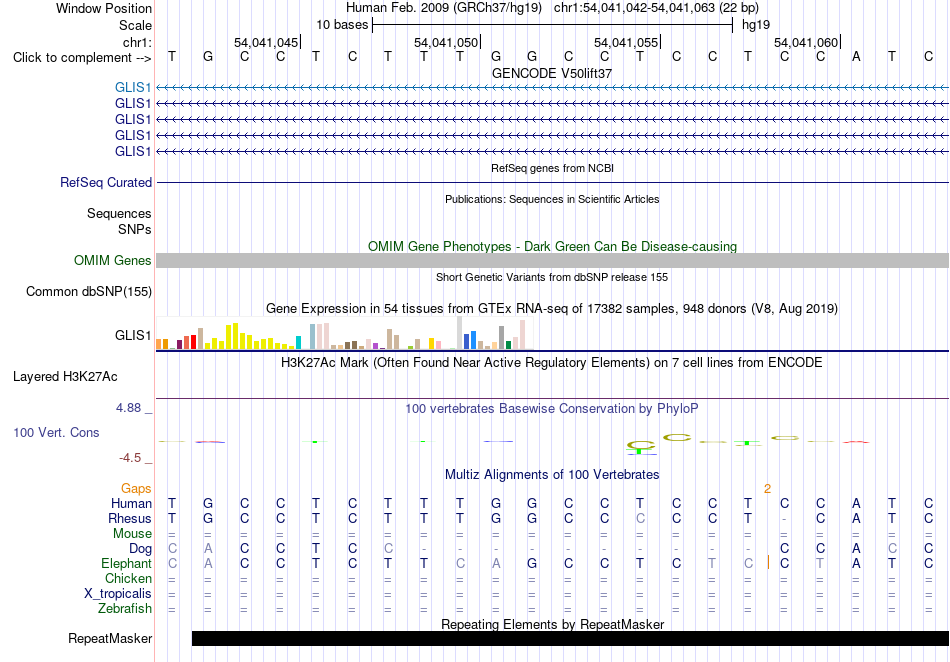The width and height of the screenshot is (950, 662).
Task: Click the 'chr1:' ruler label
Action: [138, 42]
